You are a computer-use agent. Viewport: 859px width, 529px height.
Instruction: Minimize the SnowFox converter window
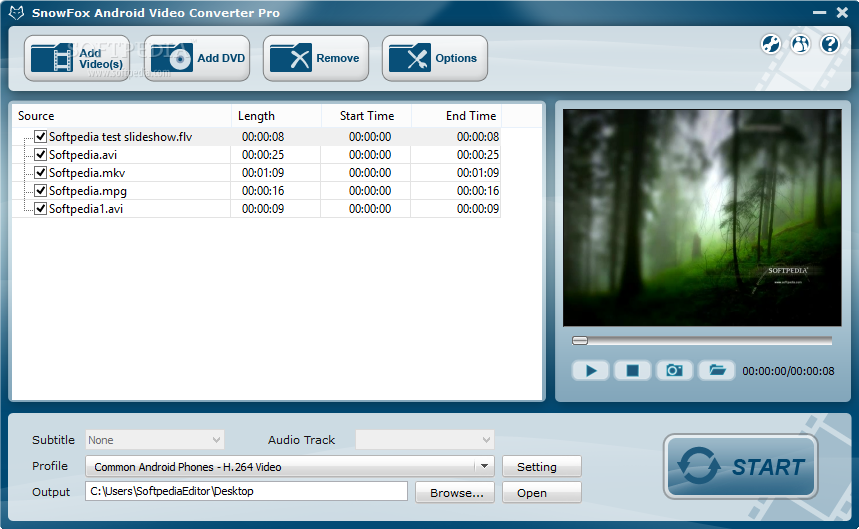coord(820,13)
